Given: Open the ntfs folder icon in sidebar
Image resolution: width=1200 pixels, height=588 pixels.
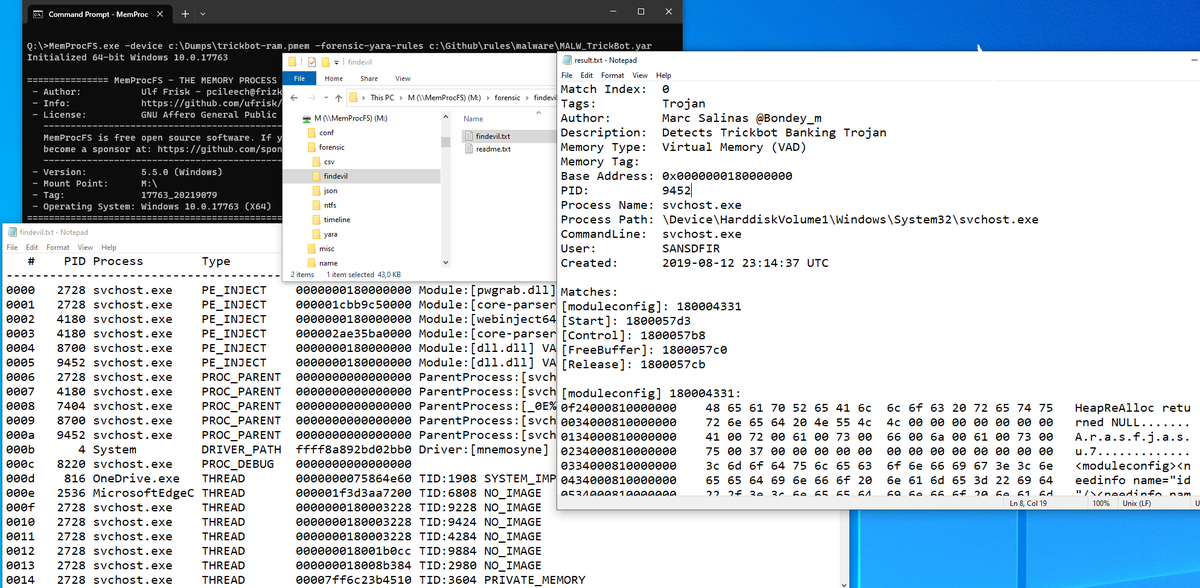Looking at the screenshot, I should tap(318, 204).
